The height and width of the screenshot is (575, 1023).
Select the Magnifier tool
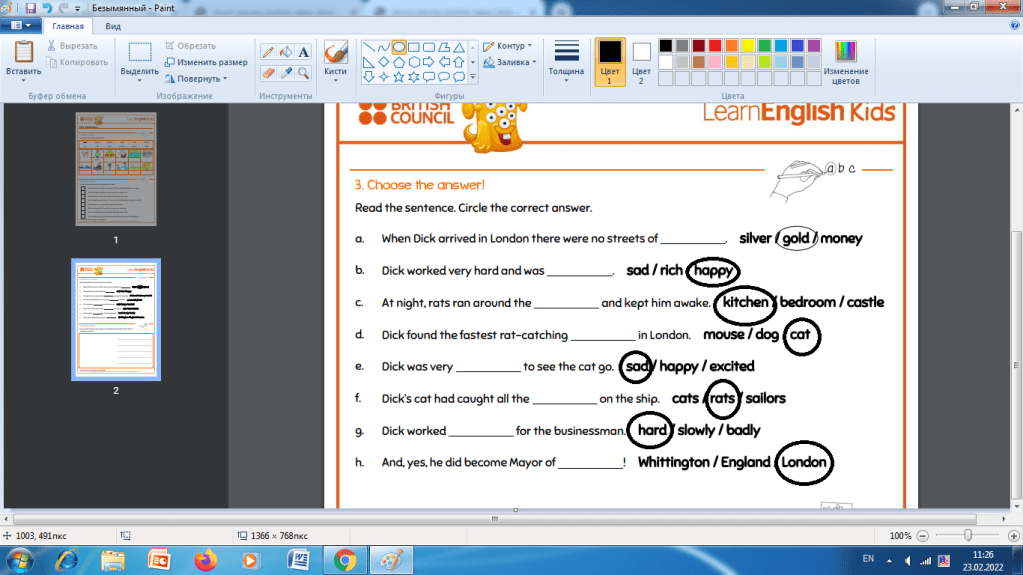coord(304,73)
